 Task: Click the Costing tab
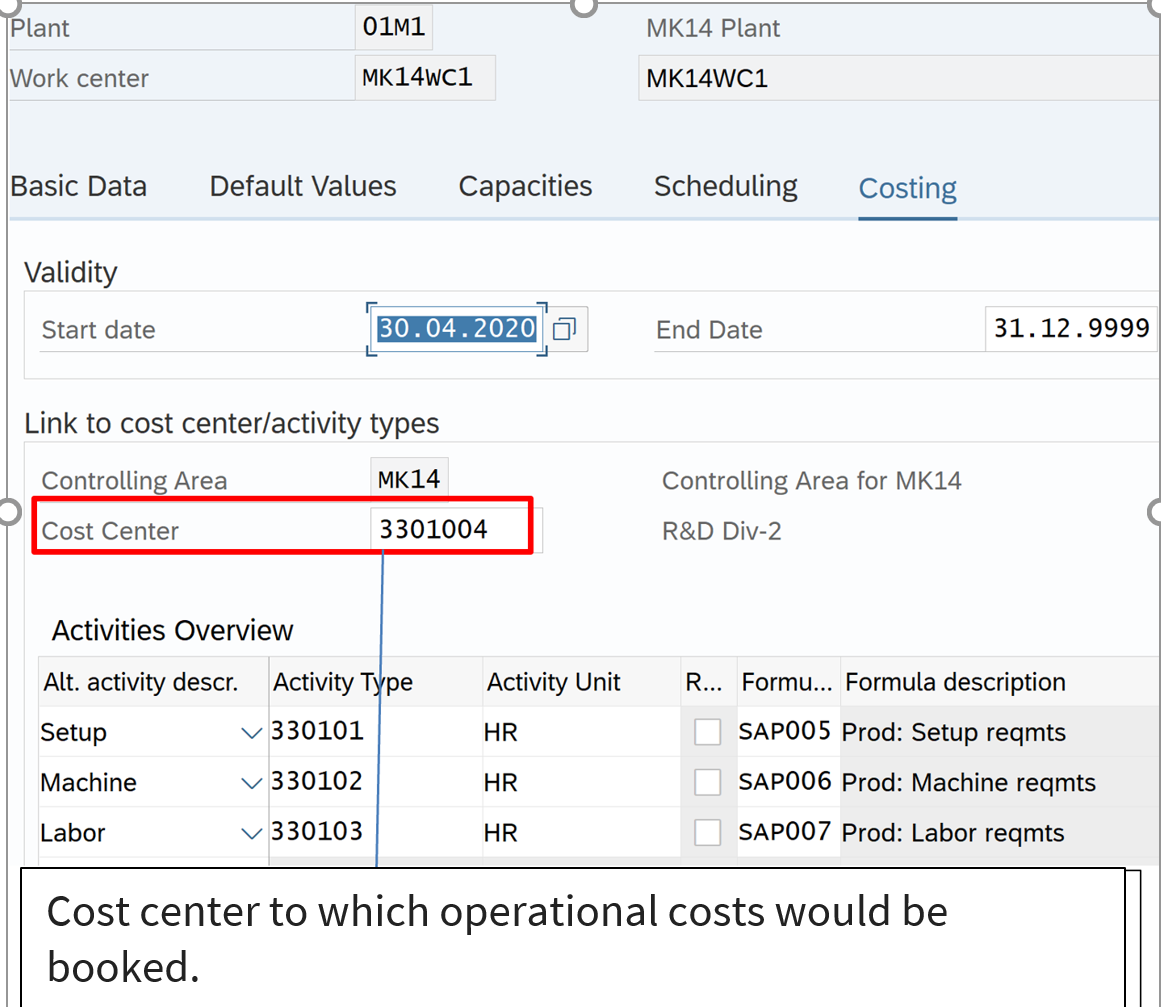(x=907, y=188)
